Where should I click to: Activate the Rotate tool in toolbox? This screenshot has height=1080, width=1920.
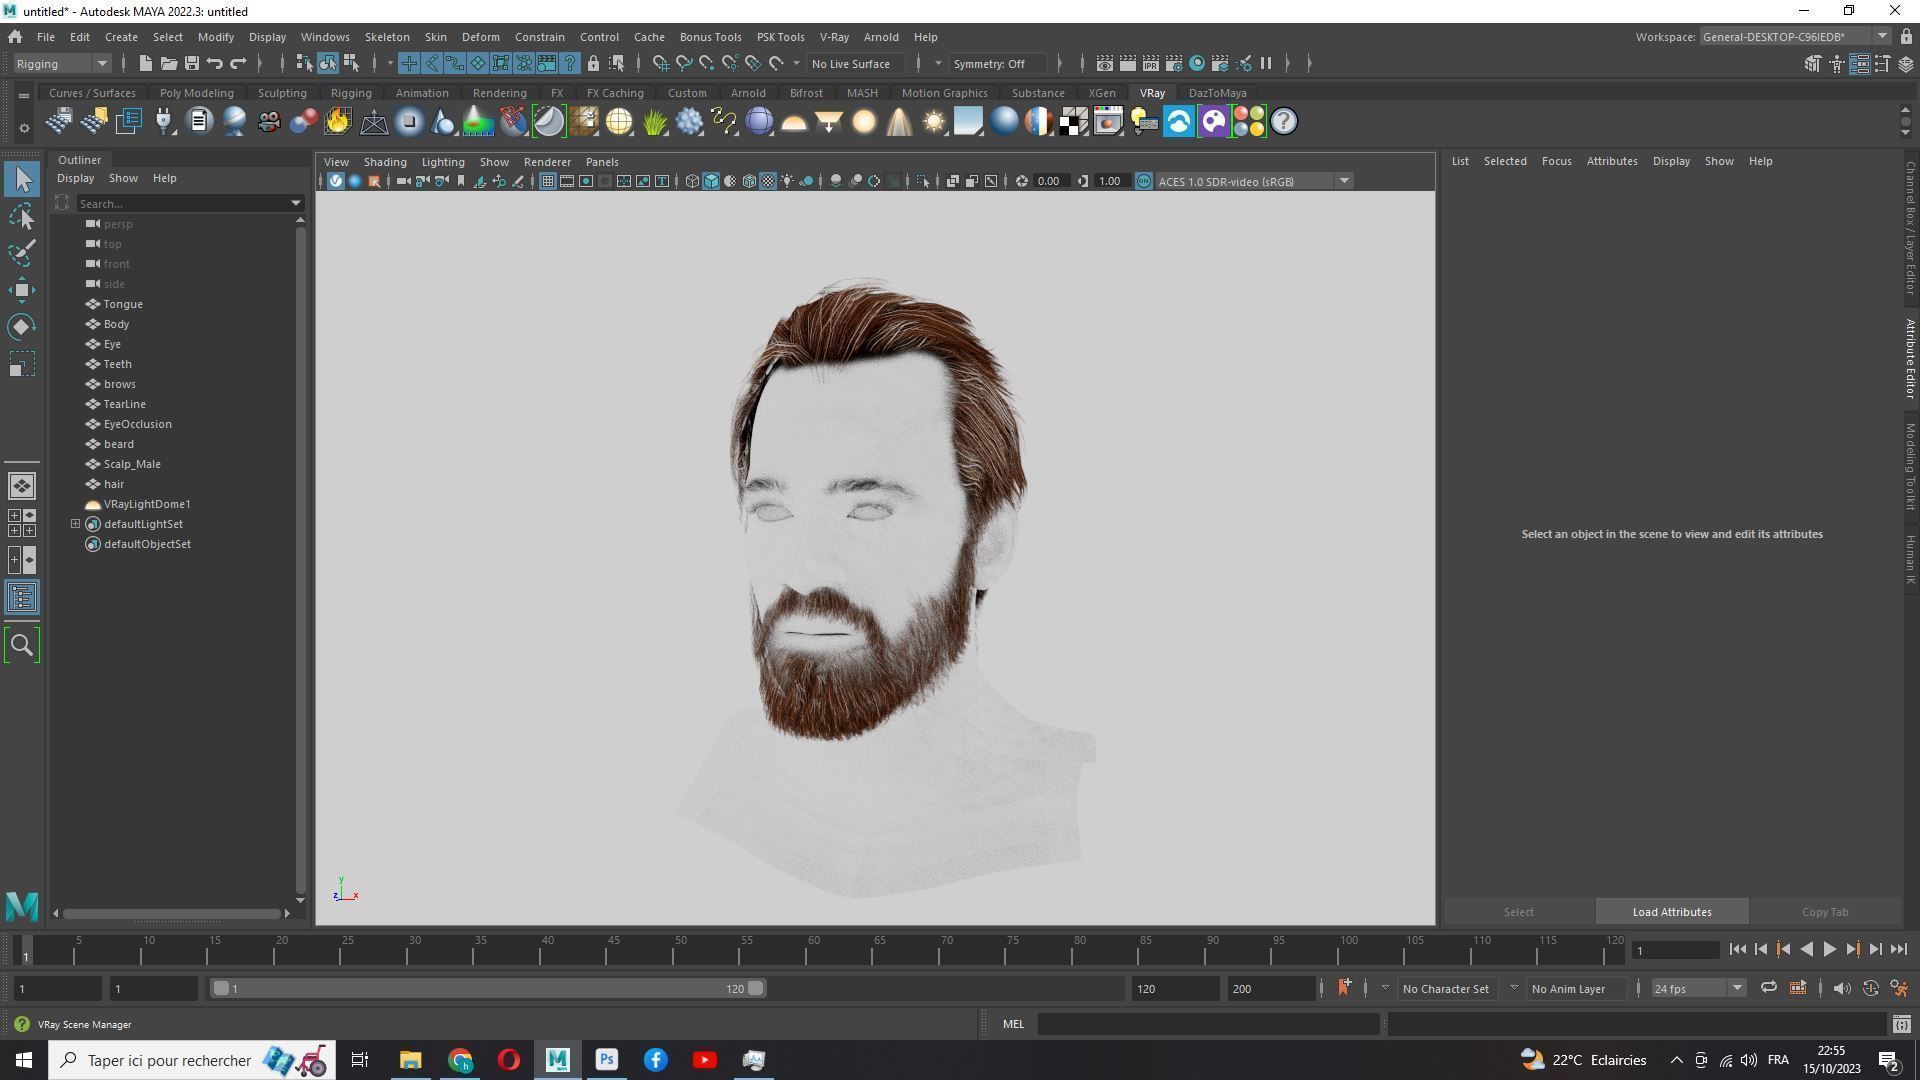pos(22,327)
